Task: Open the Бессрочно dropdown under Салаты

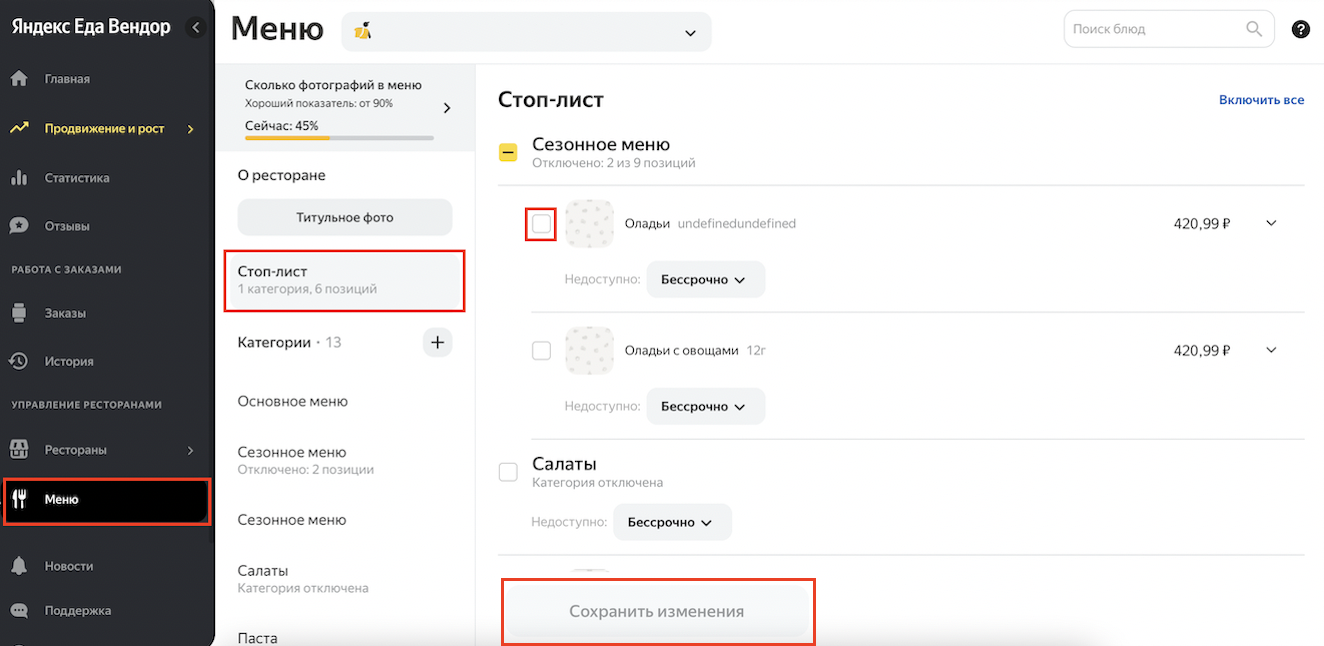Action: coord(672,522)
